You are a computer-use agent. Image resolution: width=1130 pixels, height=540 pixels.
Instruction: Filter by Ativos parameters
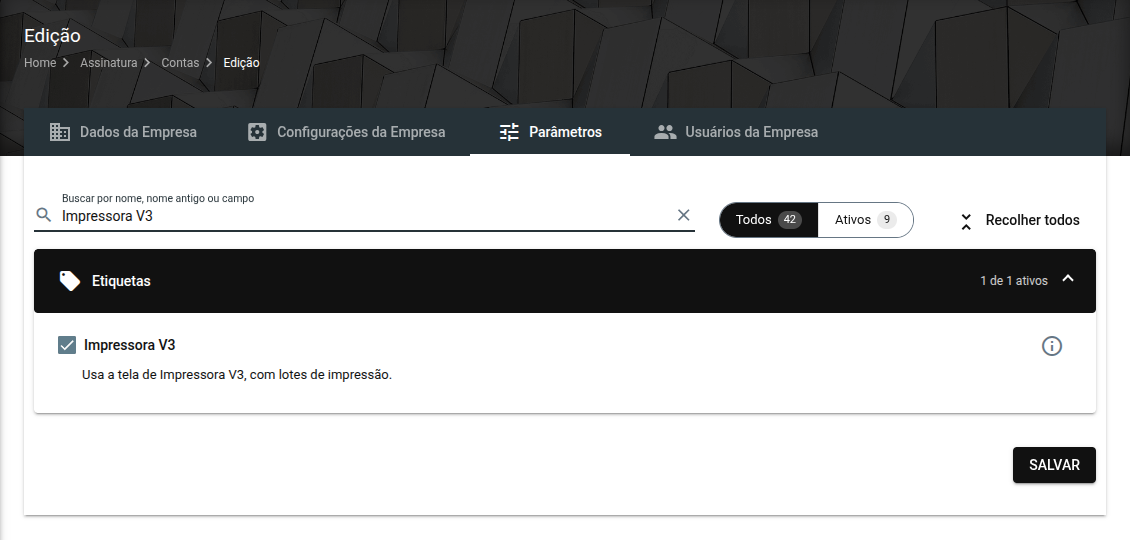[865, 220]
